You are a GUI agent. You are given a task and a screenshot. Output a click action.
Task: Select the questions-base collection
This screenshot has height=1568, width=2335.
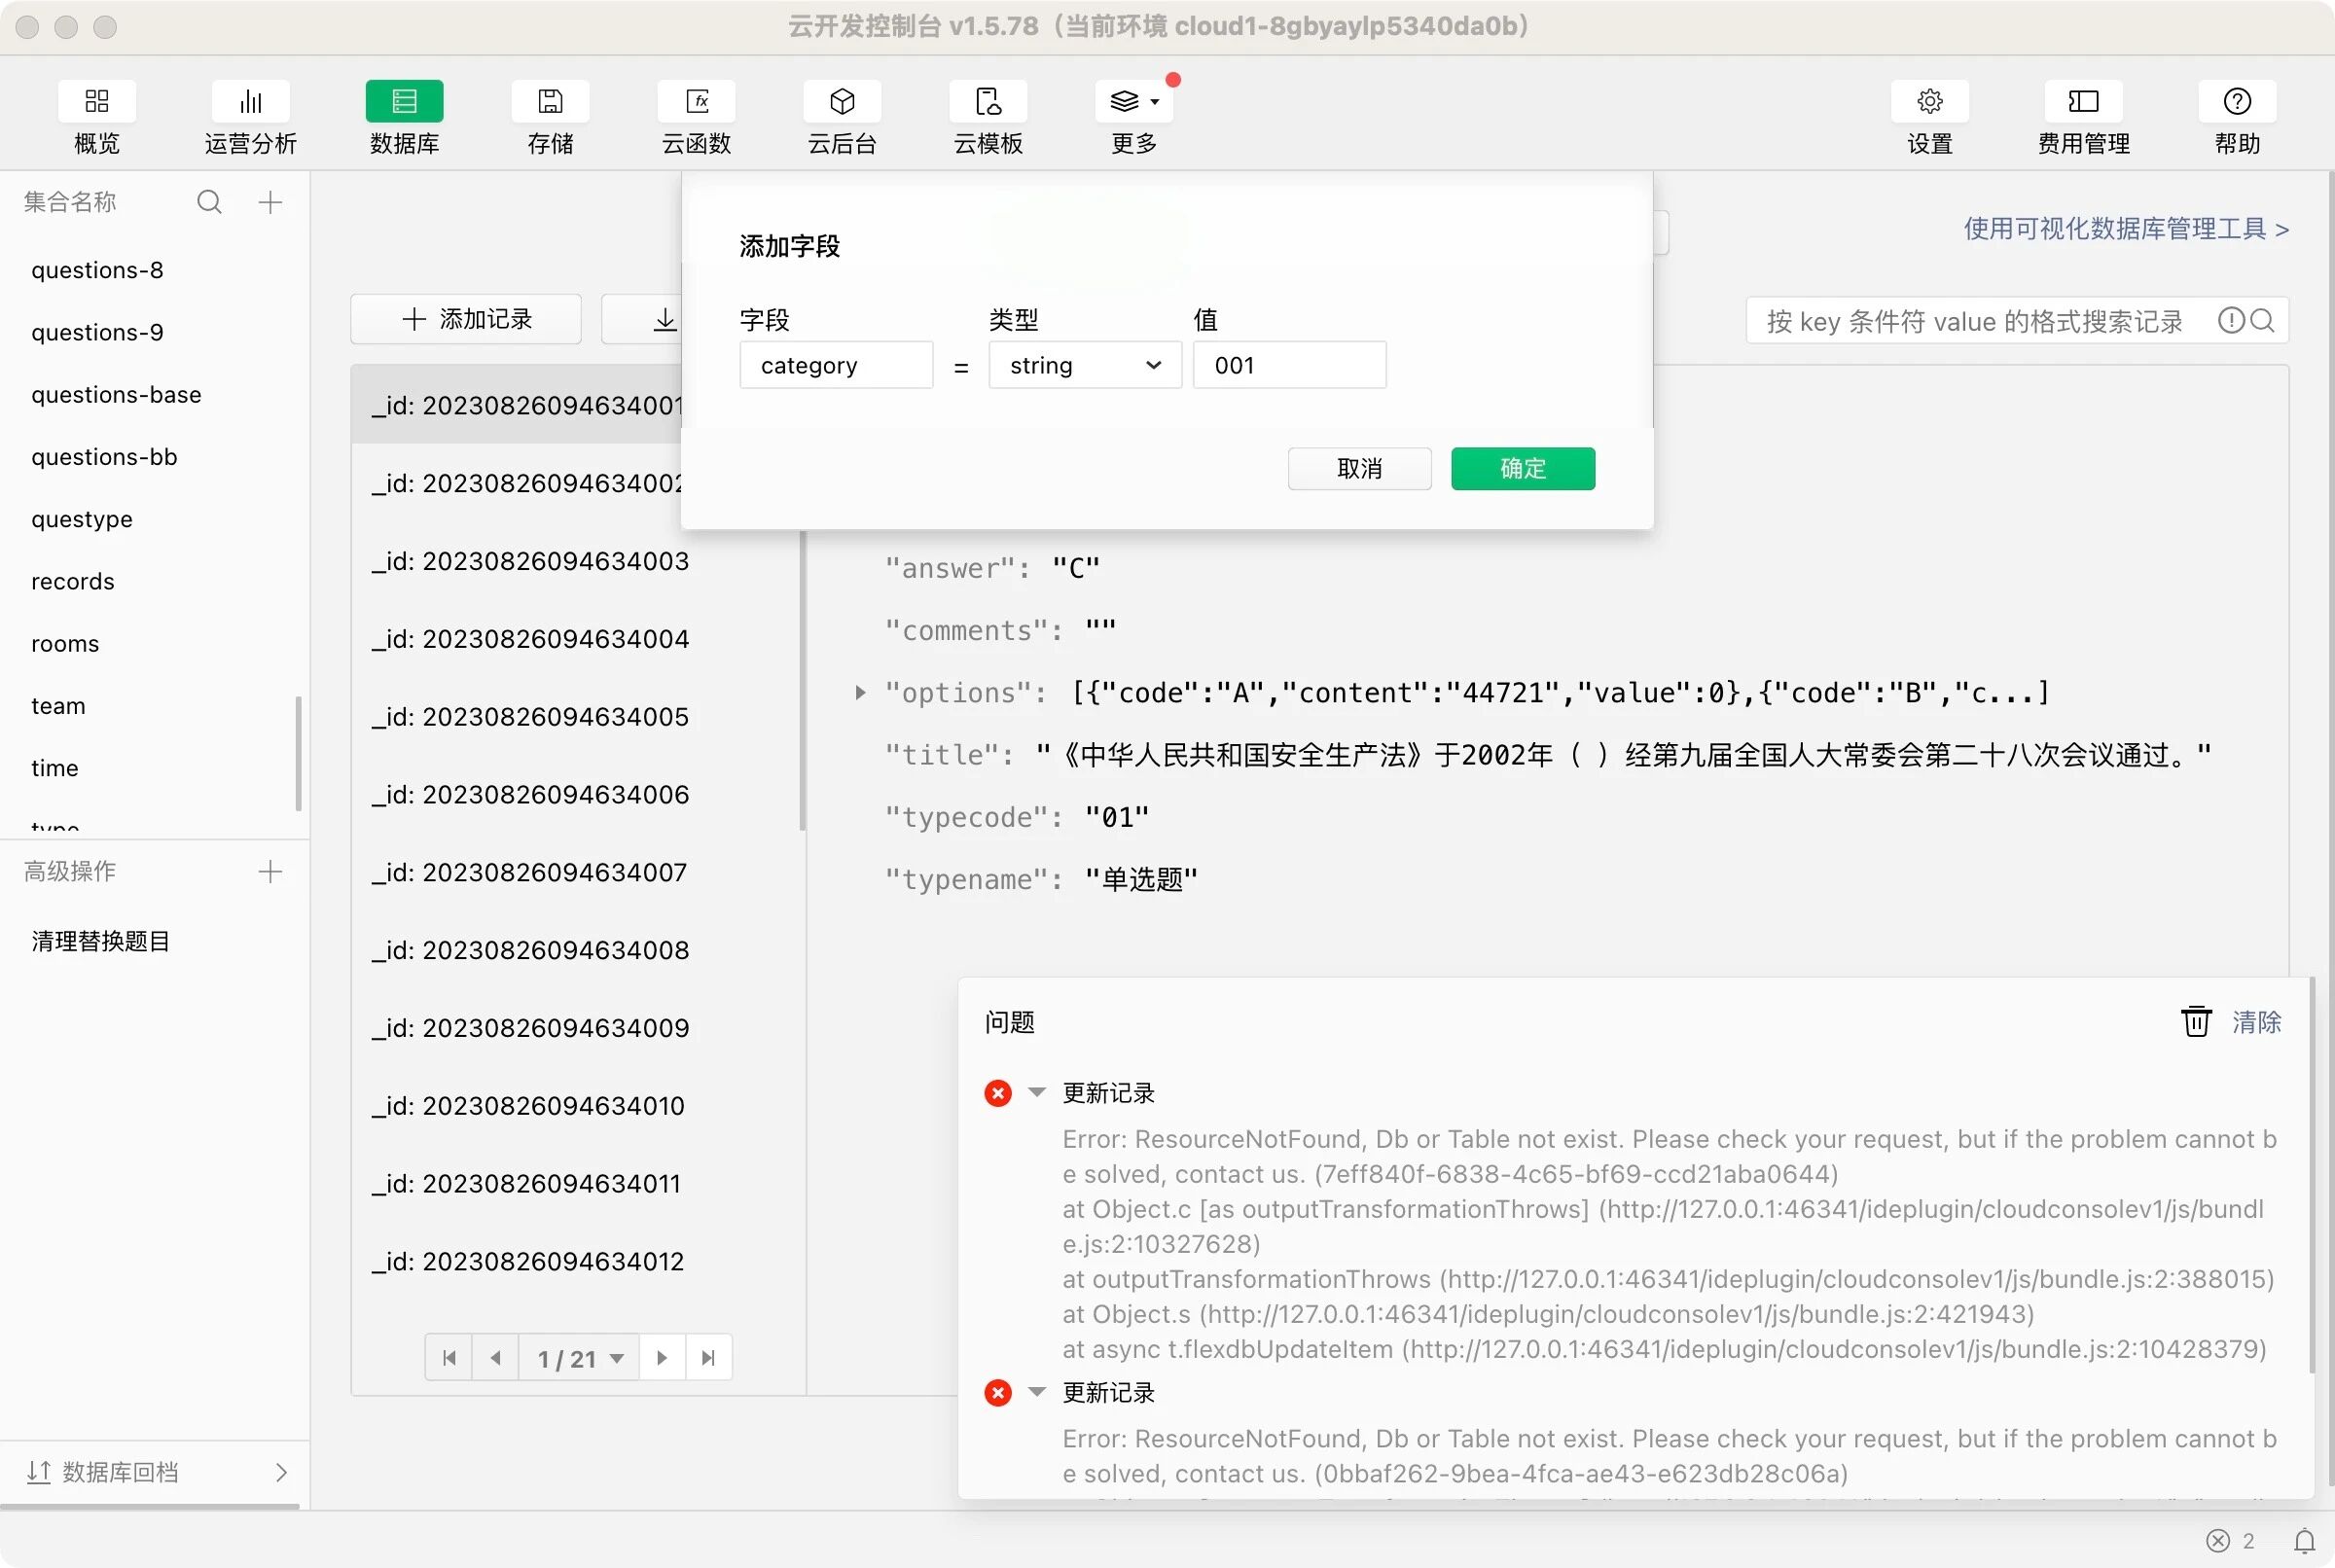pos(116,394)
